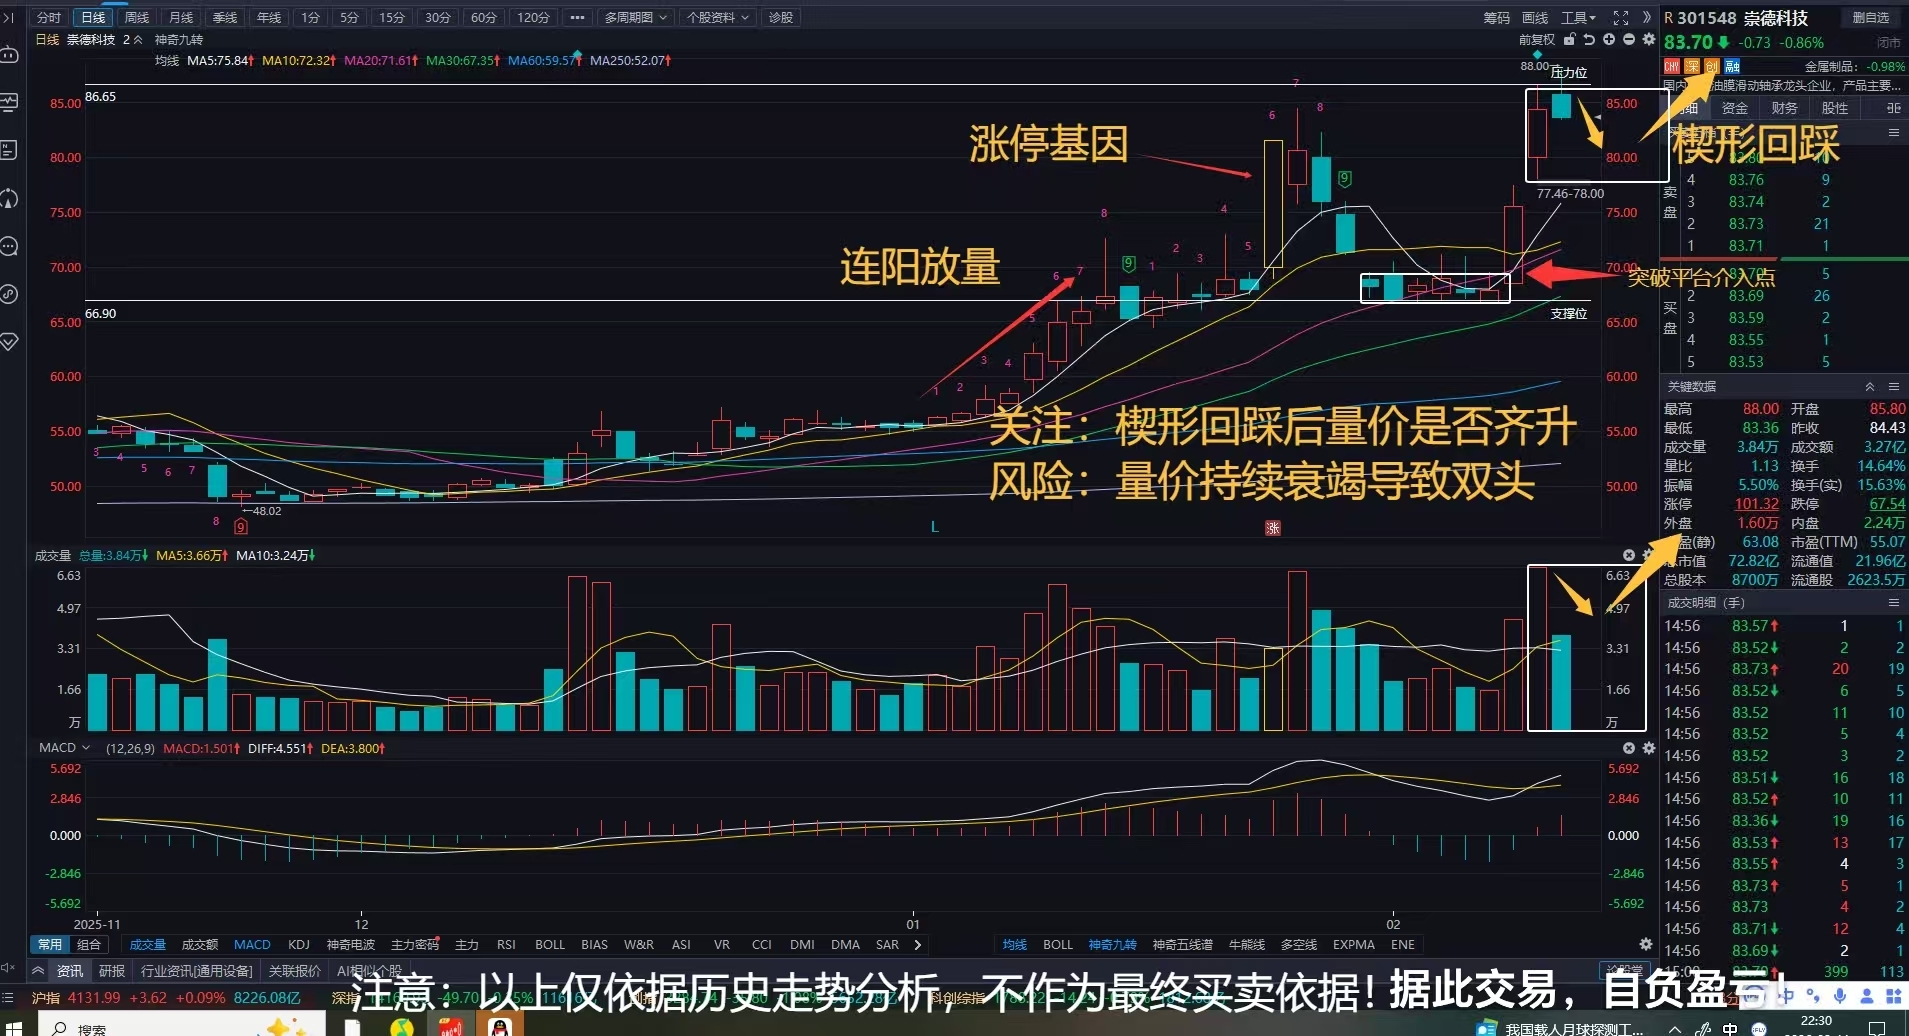Click the heart favorites icon in left sidebar
Image resolution: width=1909 pixels, height=1036 pixels.
(9, 342)
